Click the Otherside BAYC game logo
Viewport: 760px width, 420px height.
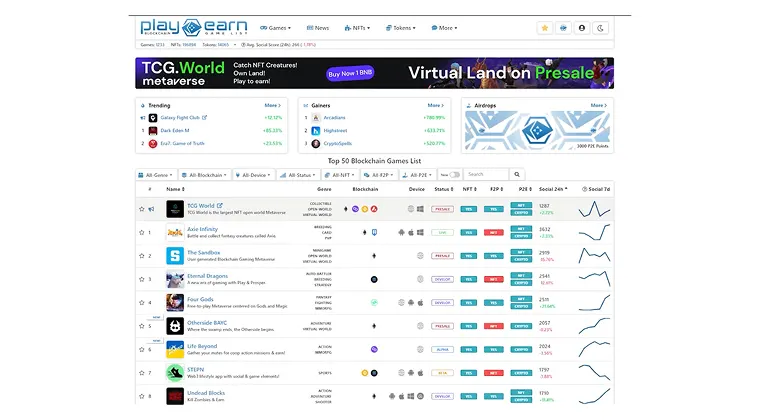[174, 326]
